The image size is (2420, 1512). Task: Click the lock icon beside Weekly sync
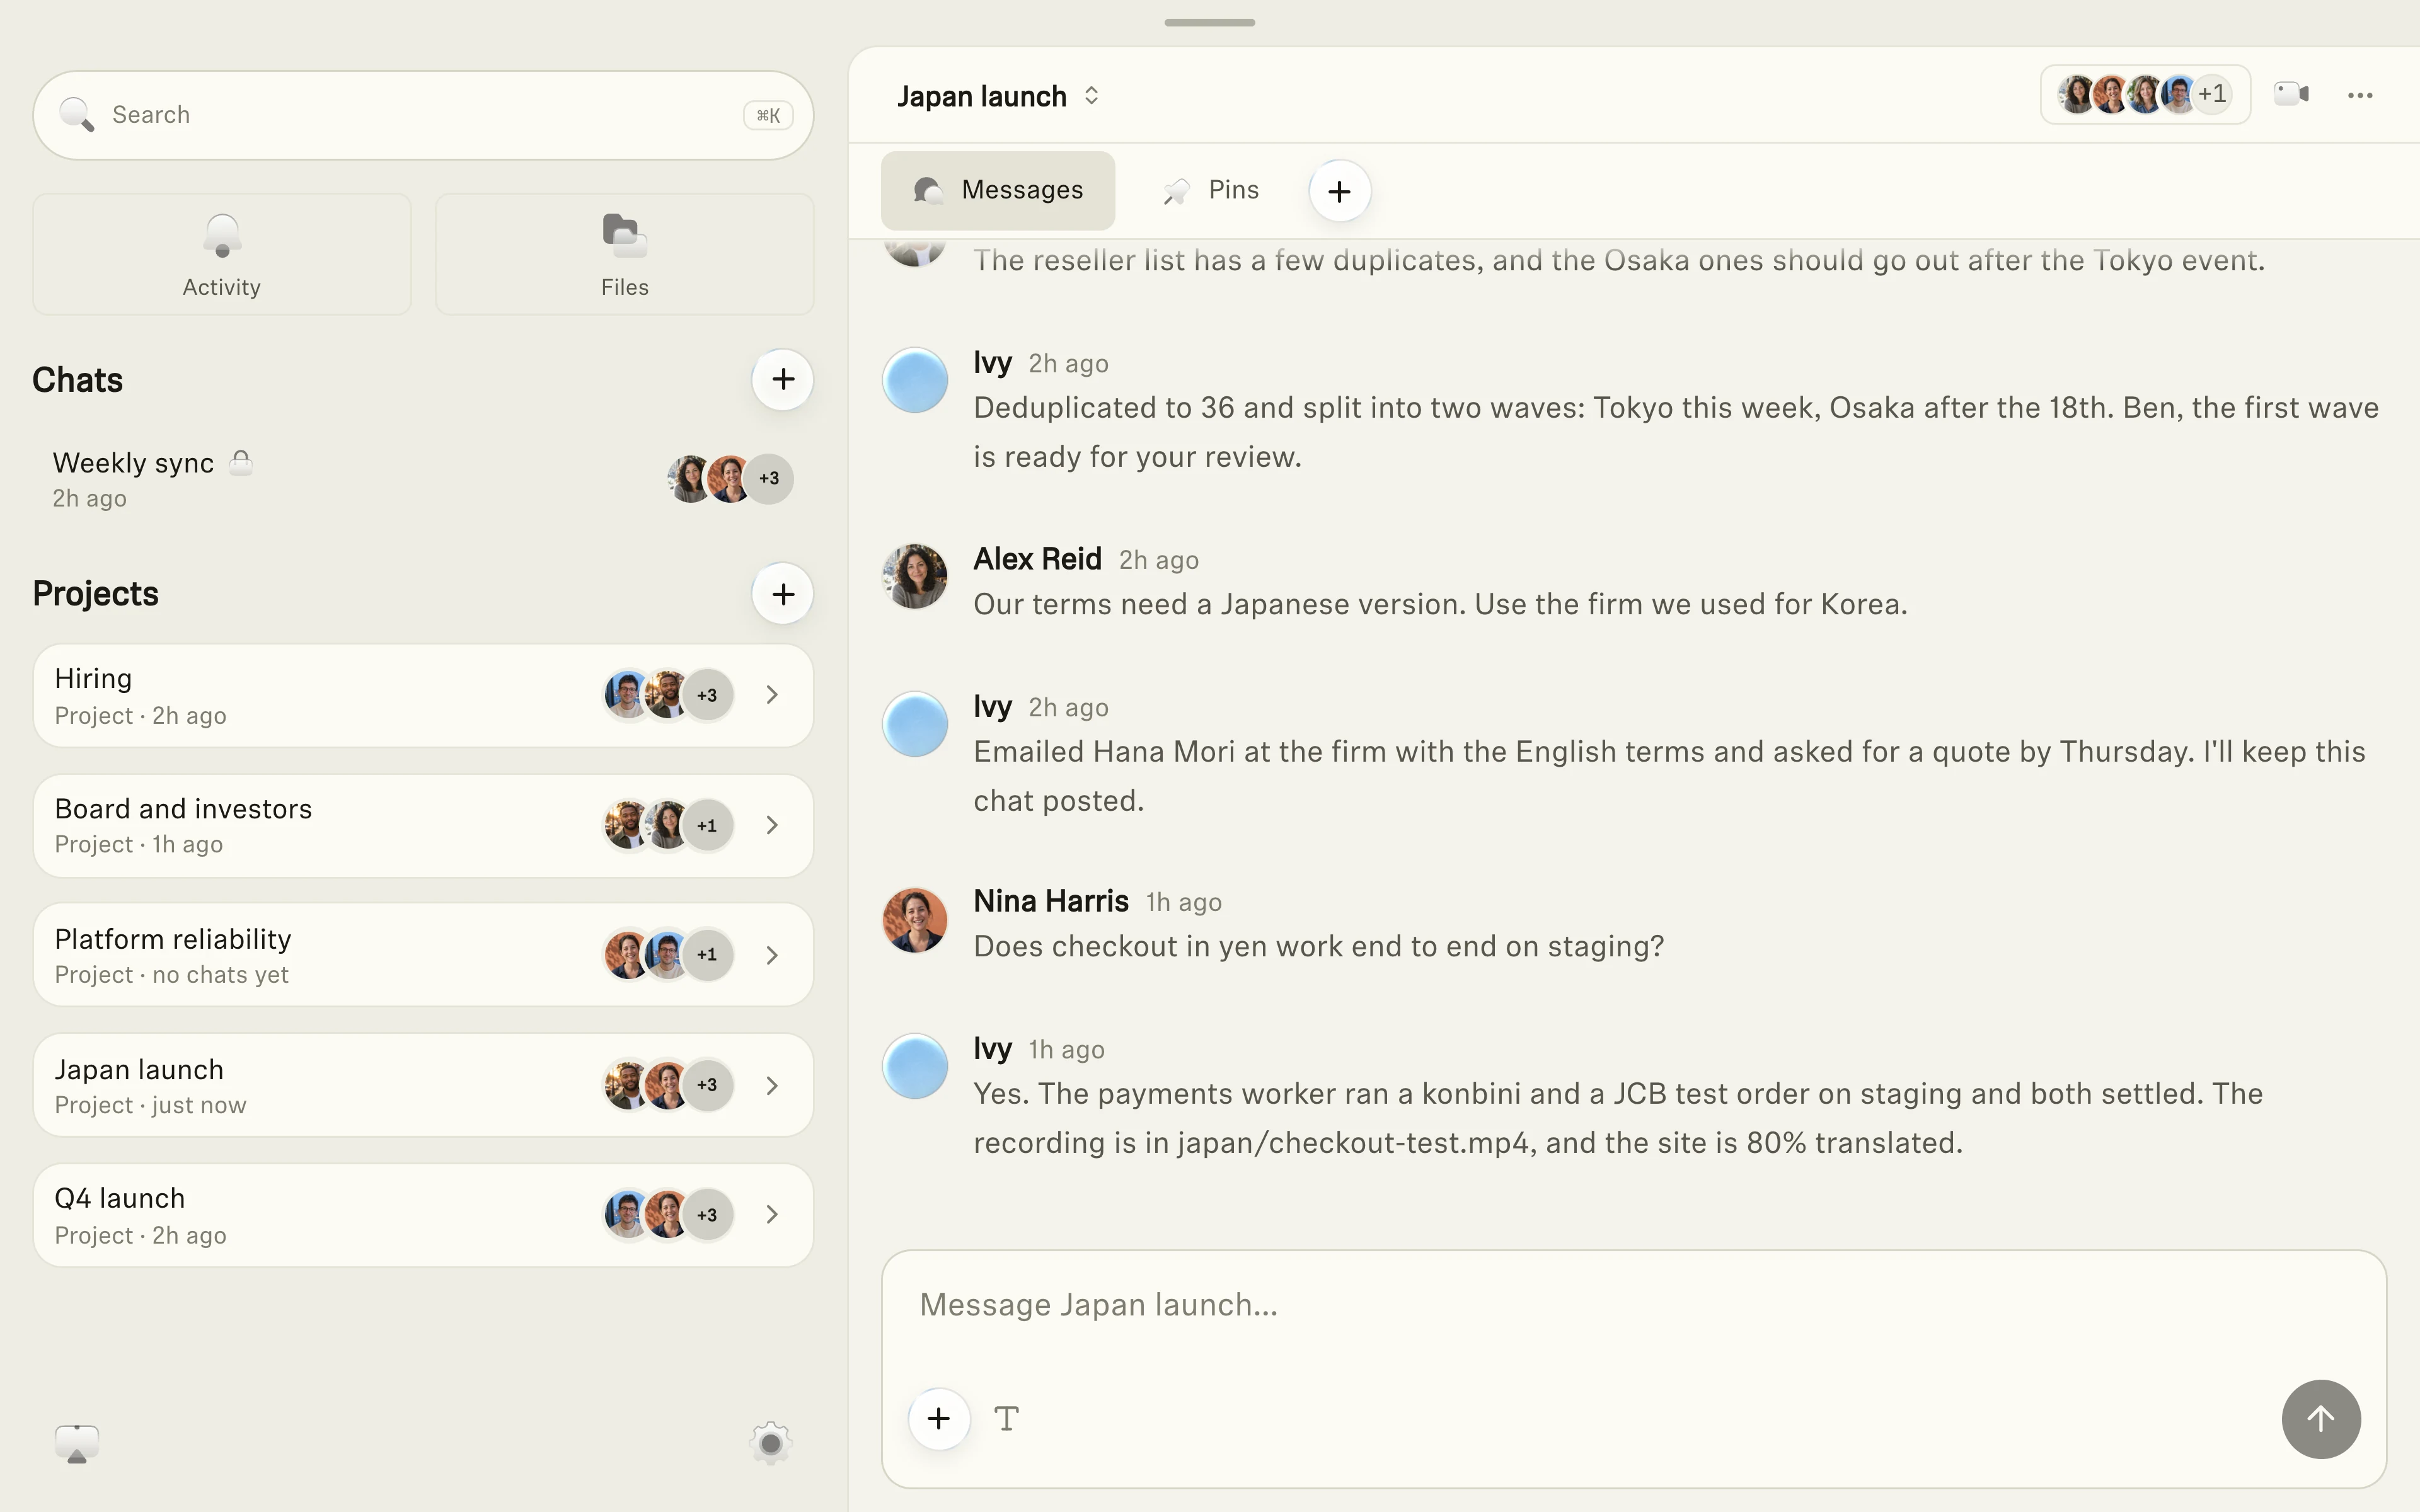tap(241, 462)
